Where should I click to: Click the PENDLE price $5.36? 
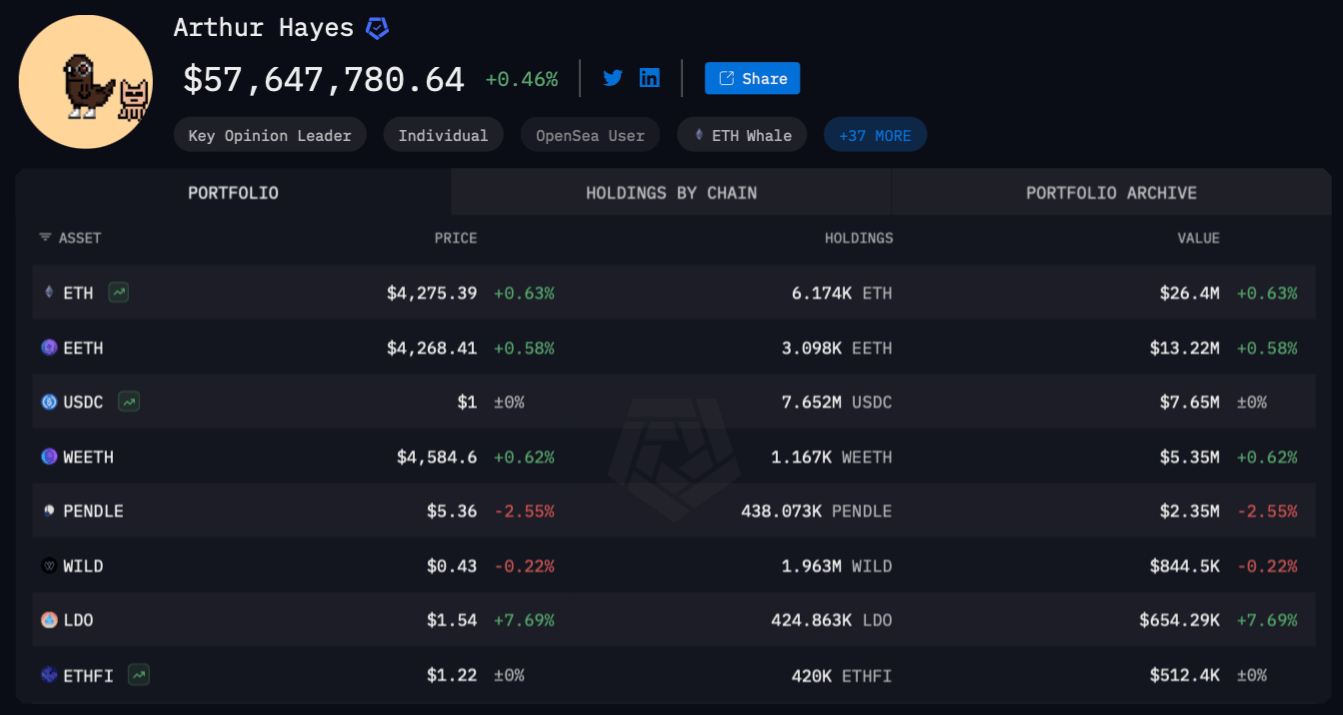pos(452,511)
